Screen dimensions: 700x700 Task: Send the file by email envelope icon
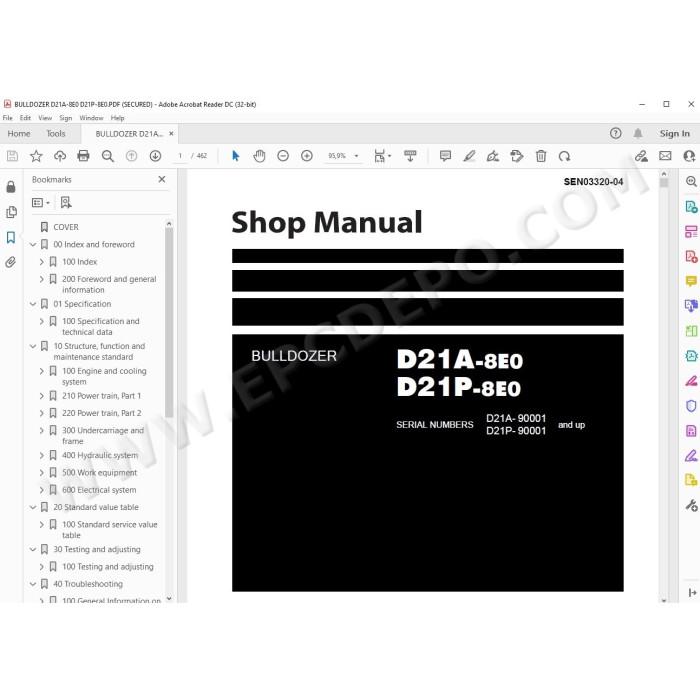[x=665, y=156]
